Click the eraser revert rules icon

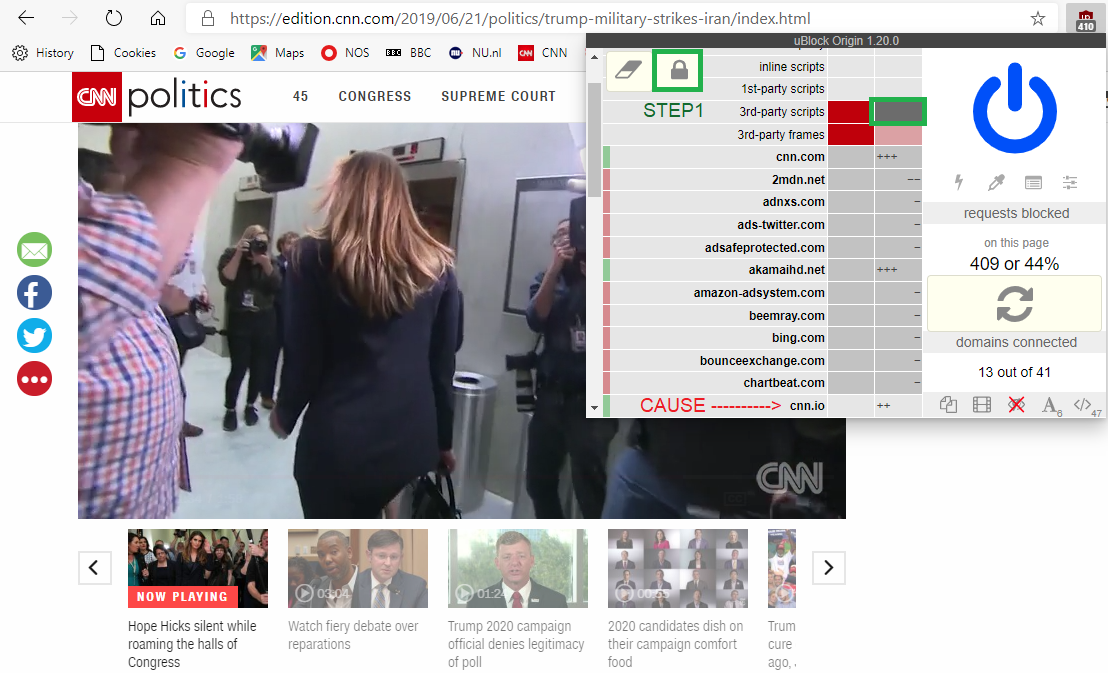[628, 71]
